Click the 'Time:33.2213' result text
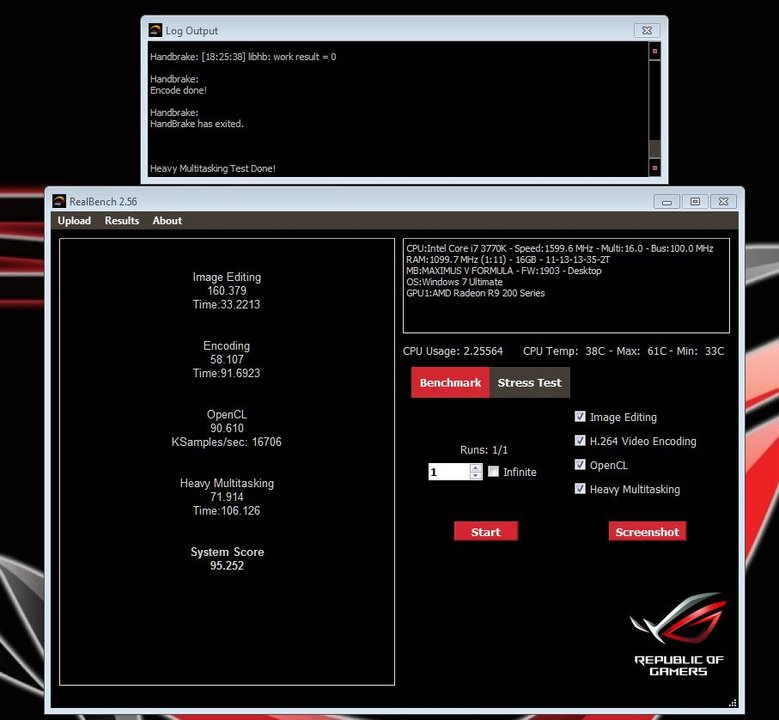779x720 pixels. (227, 304)
